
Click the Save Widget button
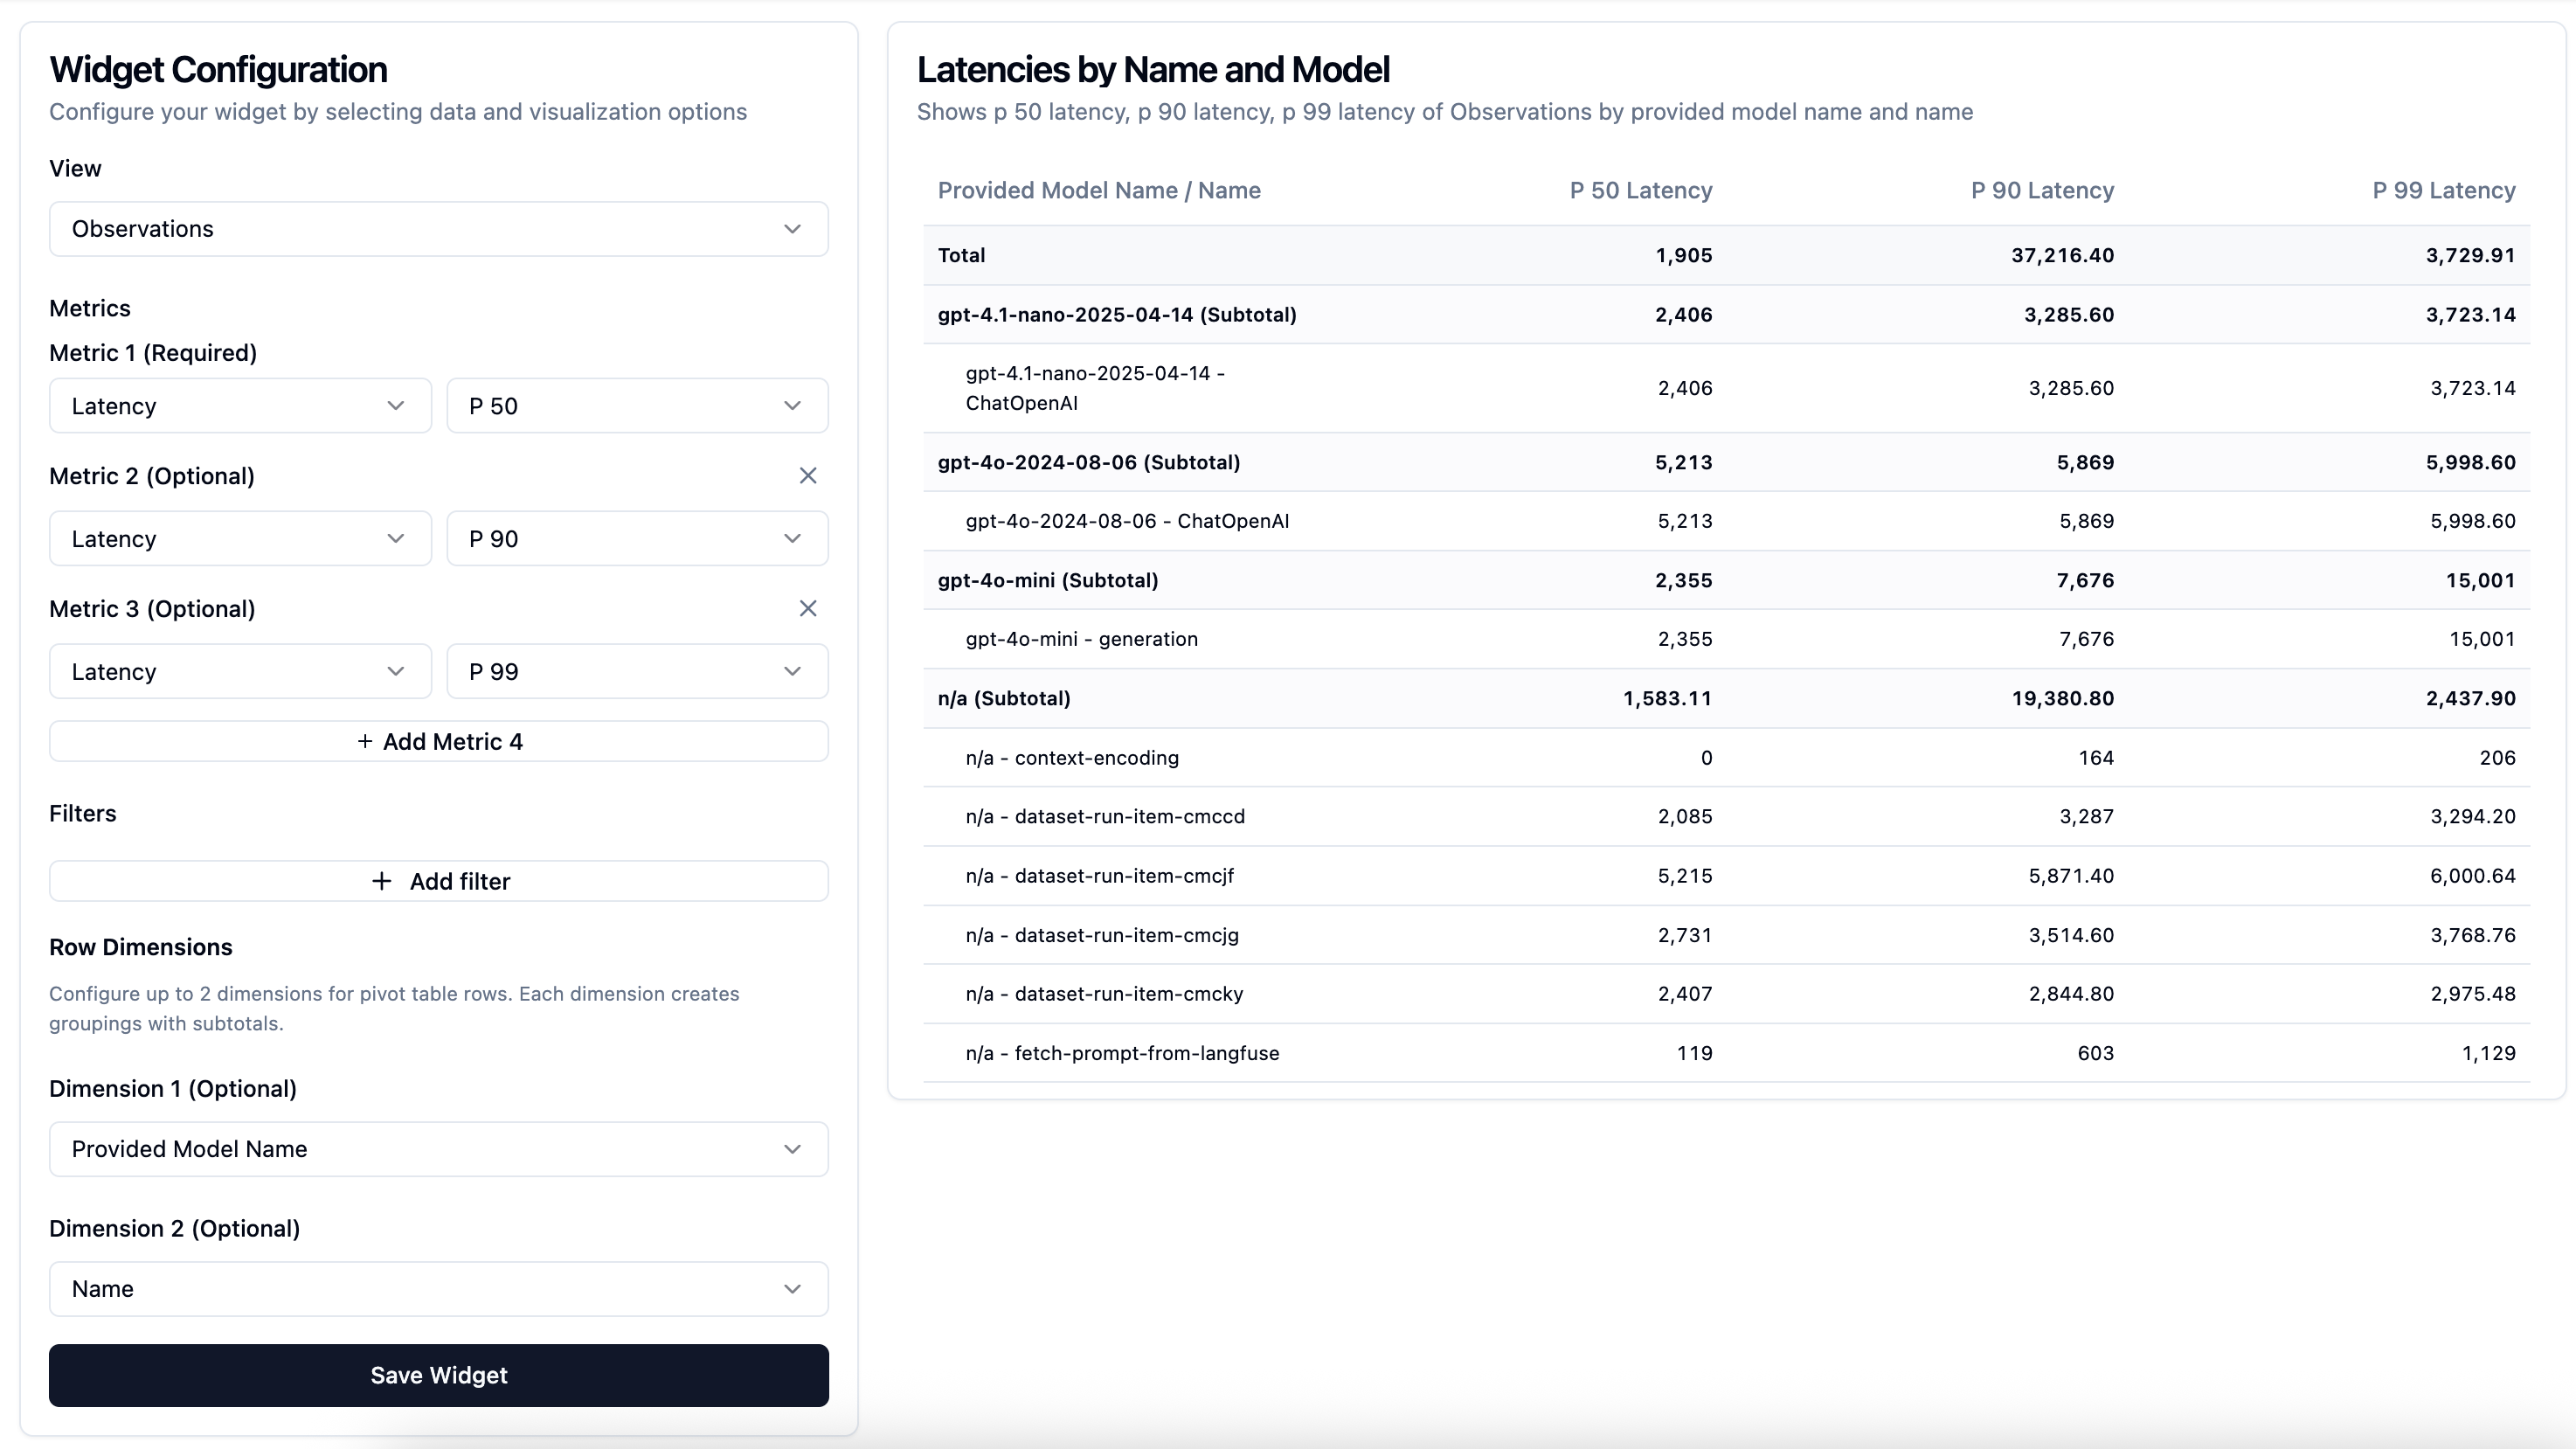tap(438, 1375)
